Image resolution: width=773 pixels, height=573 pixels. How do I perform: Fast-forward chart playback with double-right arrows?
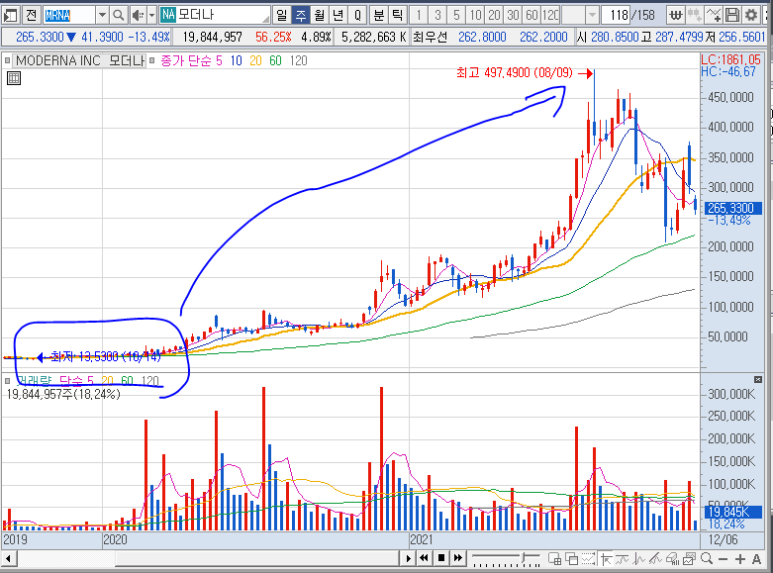[x=458, y=558]
